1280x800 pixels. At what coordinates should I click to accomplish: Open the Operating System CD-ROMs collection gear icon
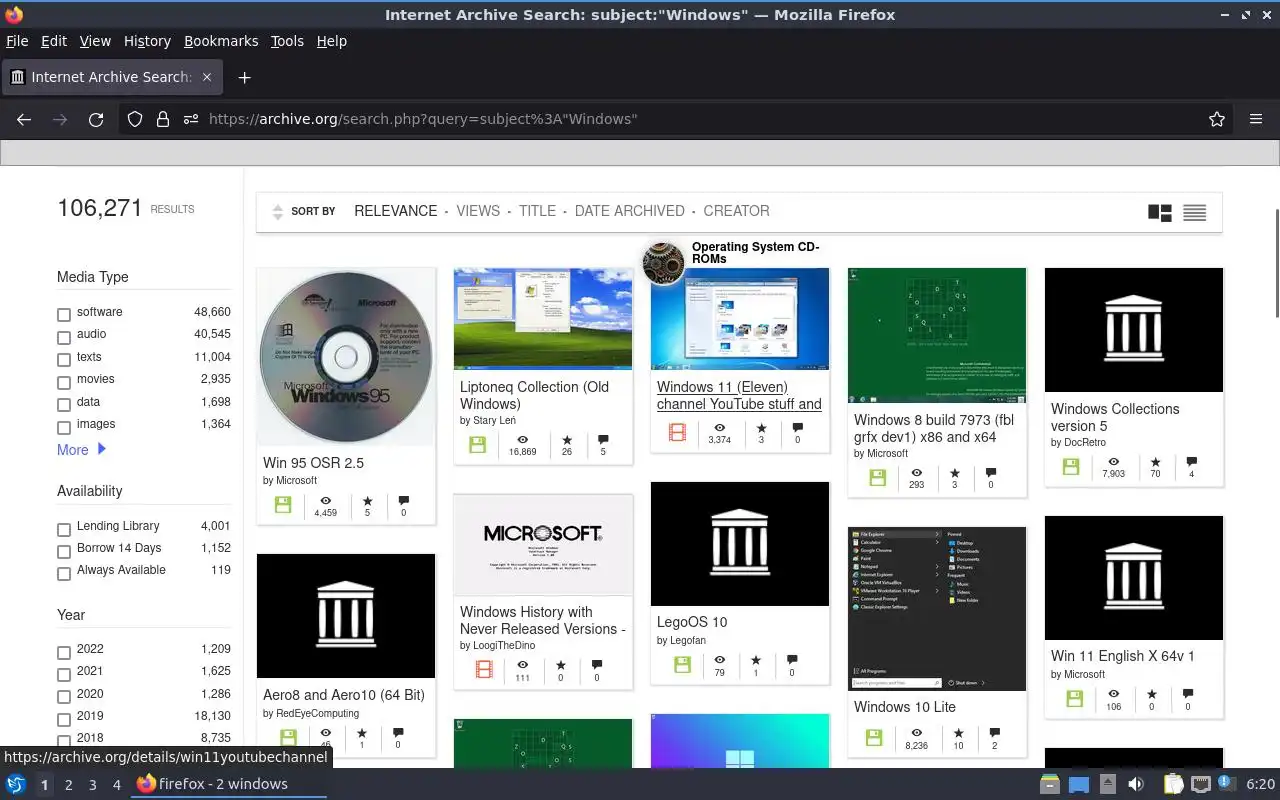pyautogui.click(x=663, y=263)
